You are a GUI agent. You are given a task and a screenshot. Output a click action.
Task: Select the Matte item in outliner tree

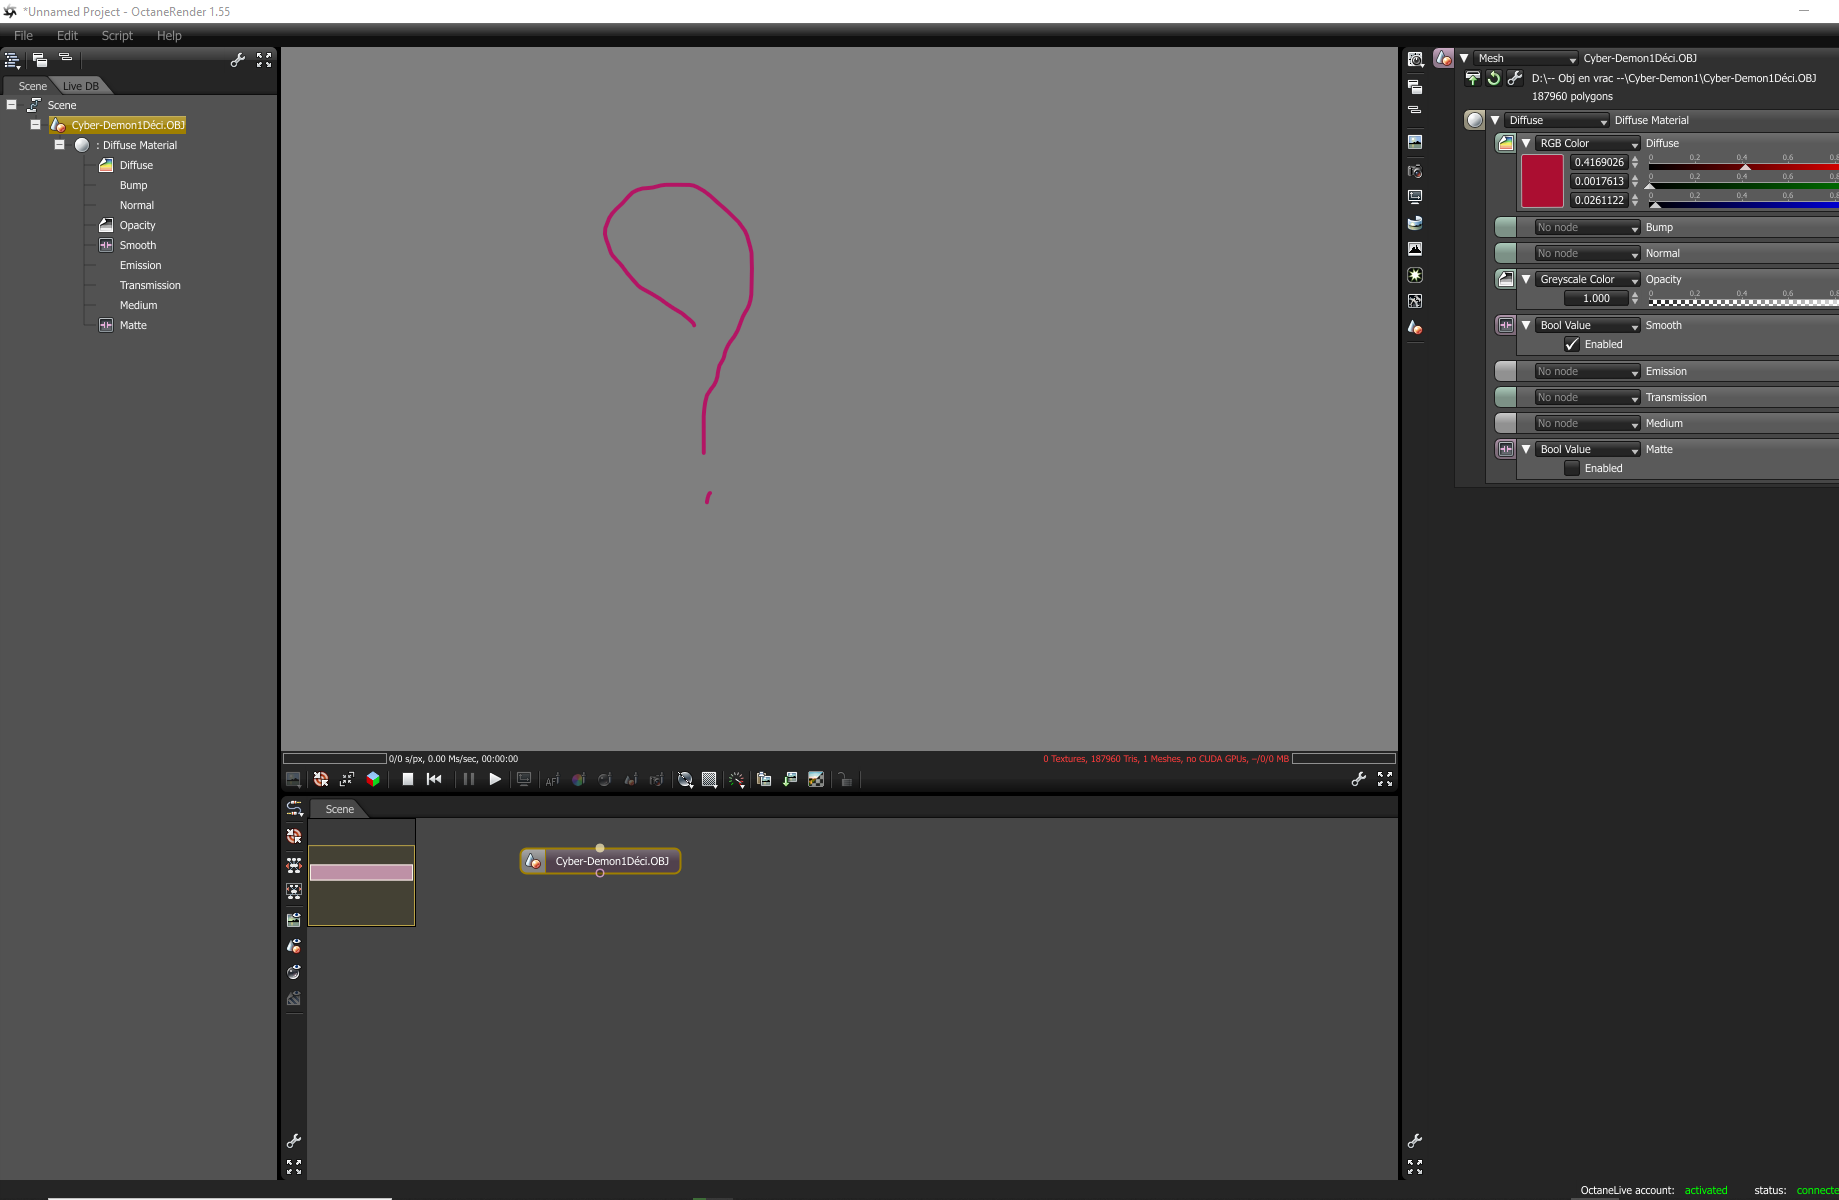[133, 326]
